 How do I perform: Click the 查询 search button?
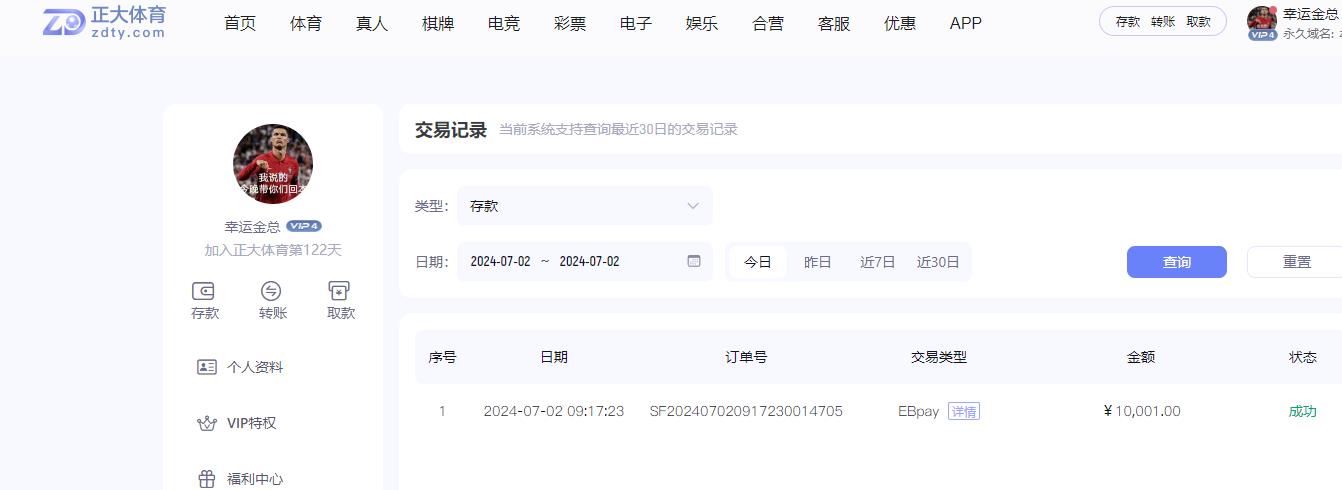point(1177,262)
